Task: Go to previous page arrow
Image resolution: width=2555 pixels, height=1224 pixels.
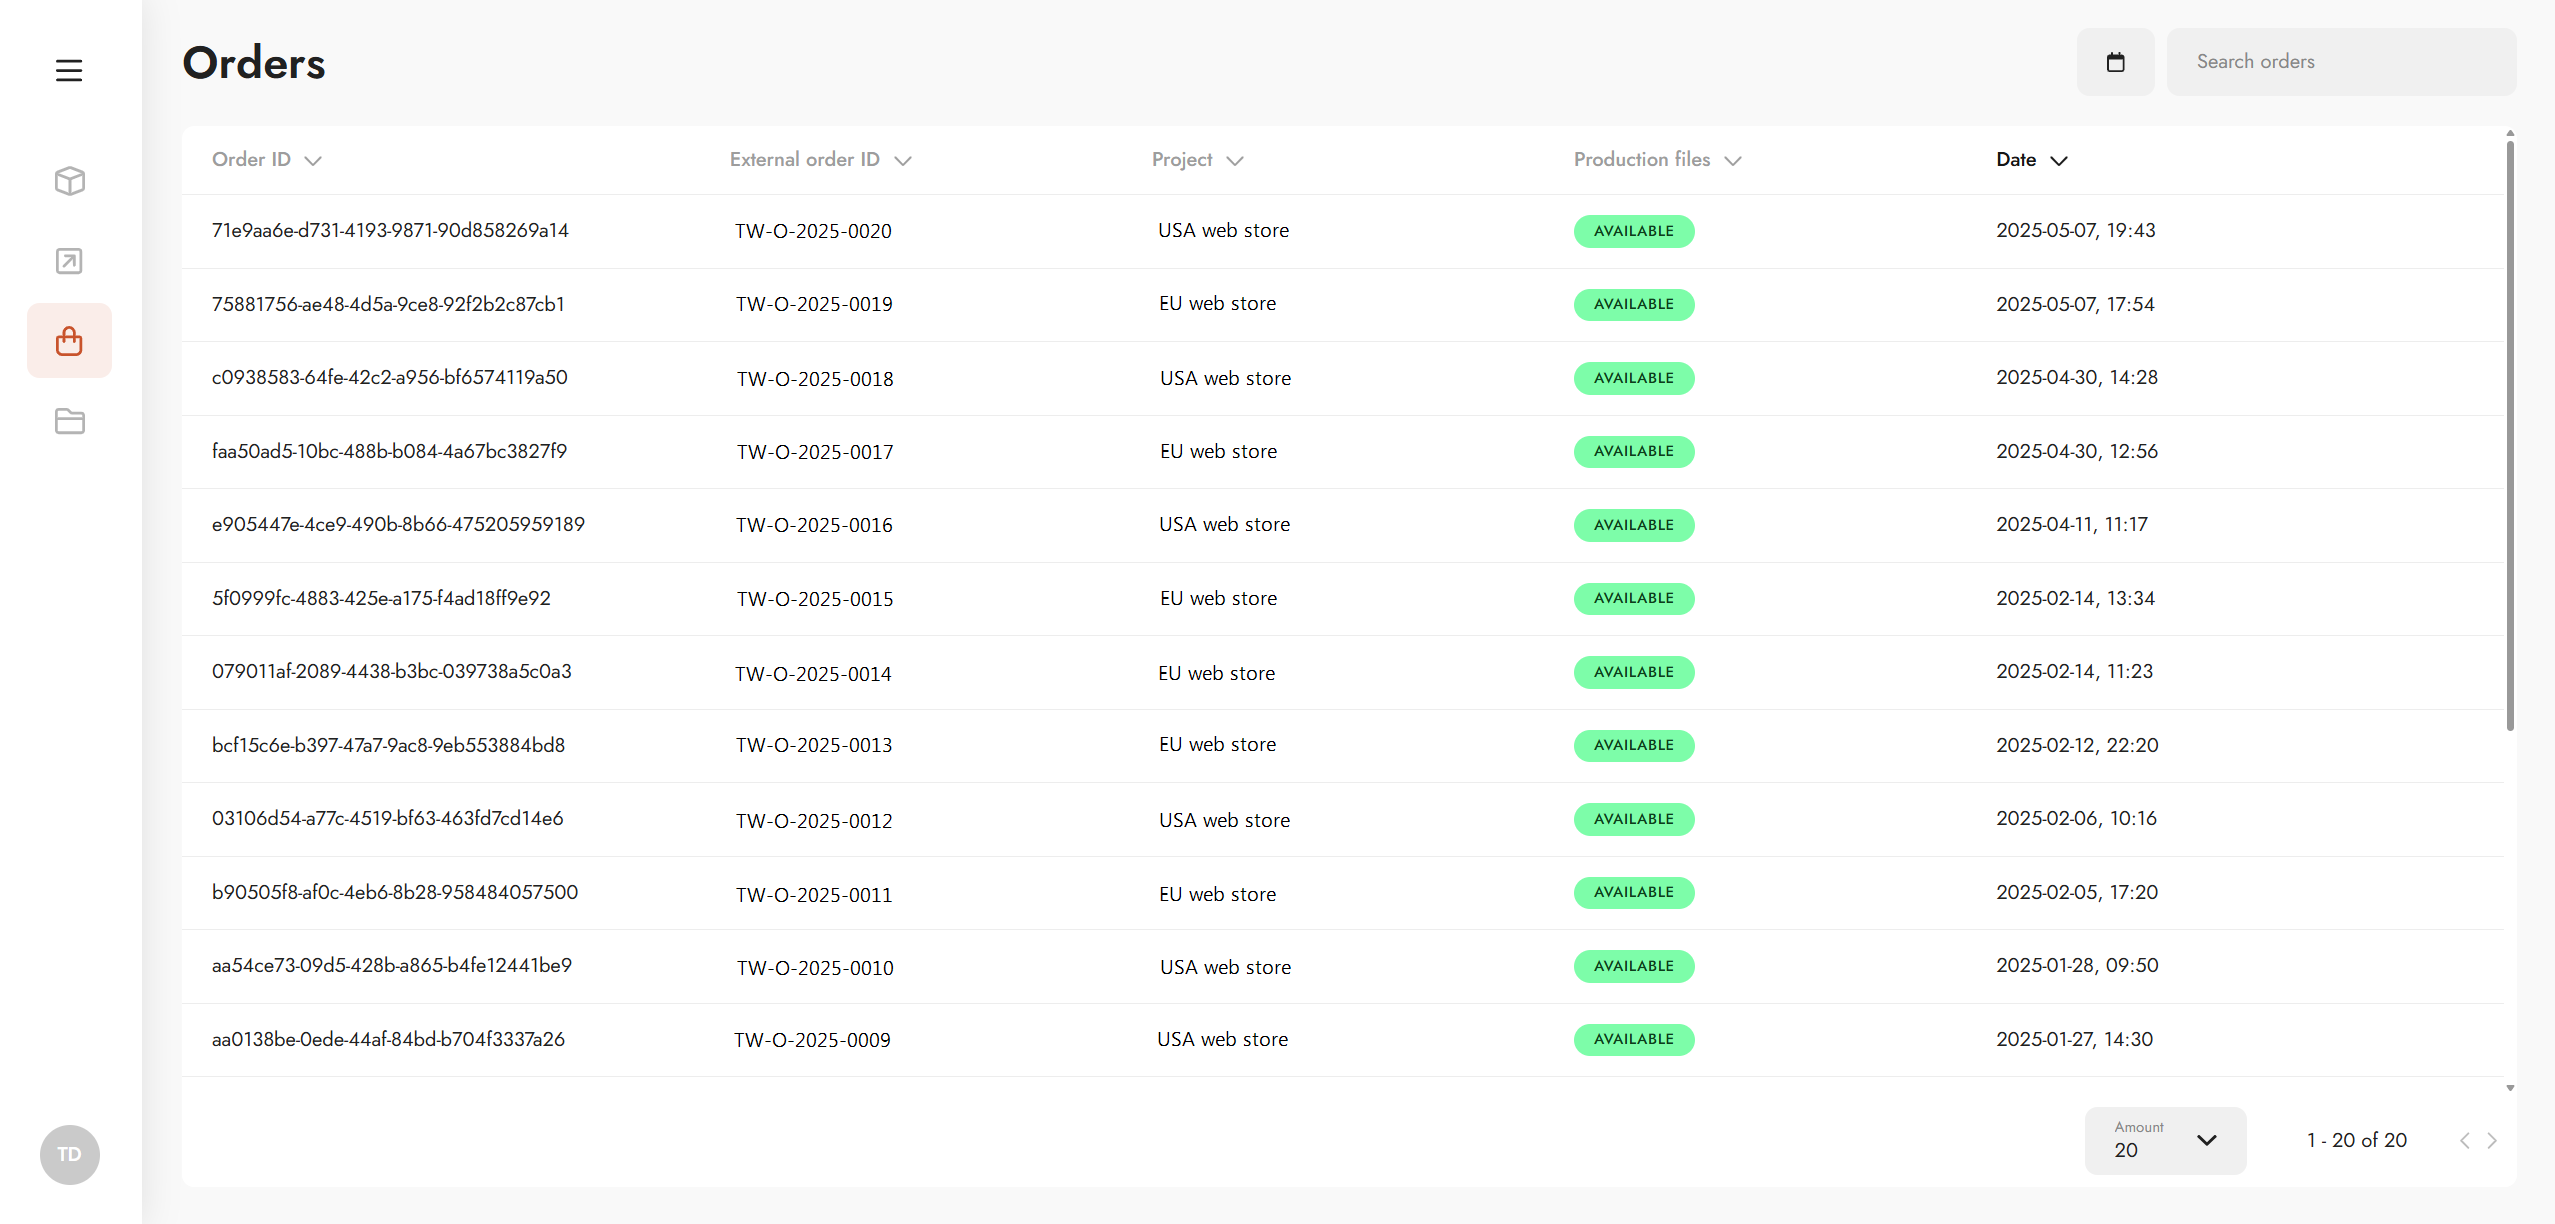Action: click(x=2465, y=1141)
